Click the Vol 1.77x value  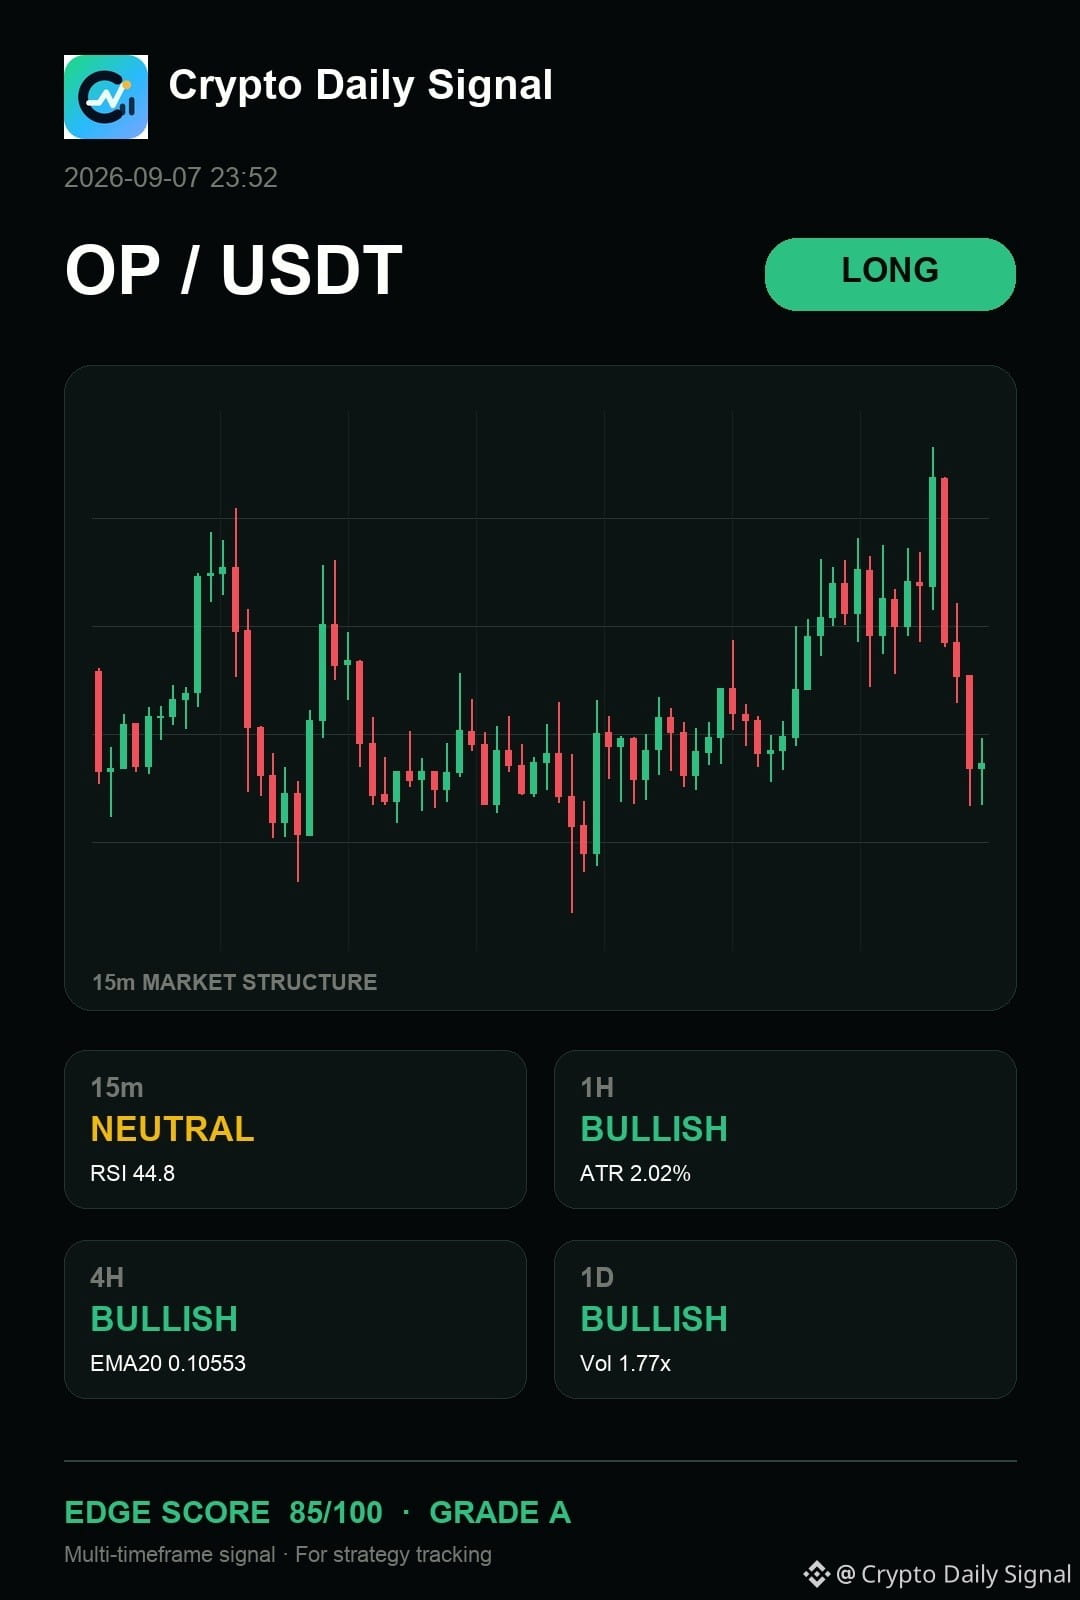(625, 1363)
